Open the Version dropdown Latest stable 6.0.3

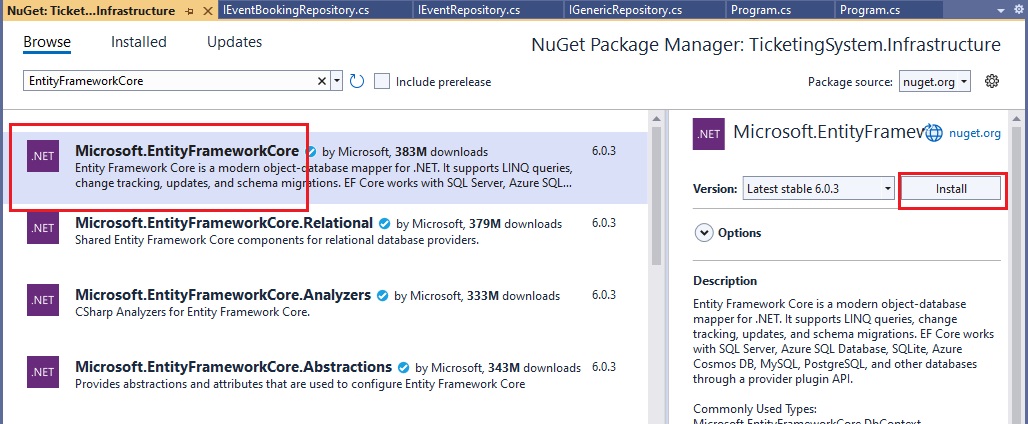(819, 189)
